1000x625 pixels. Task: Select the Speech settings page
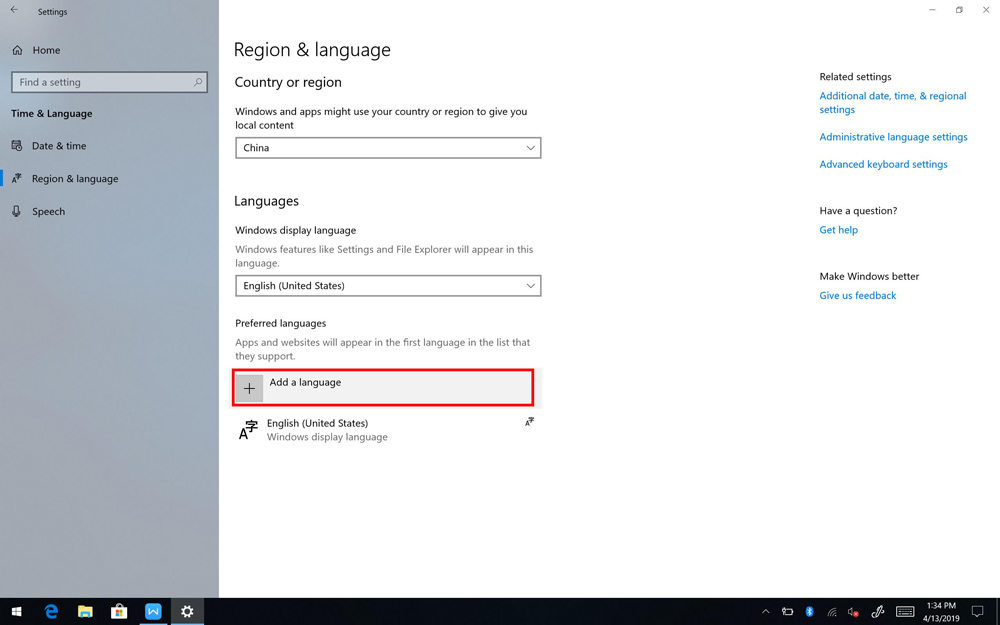pos(48,212)
